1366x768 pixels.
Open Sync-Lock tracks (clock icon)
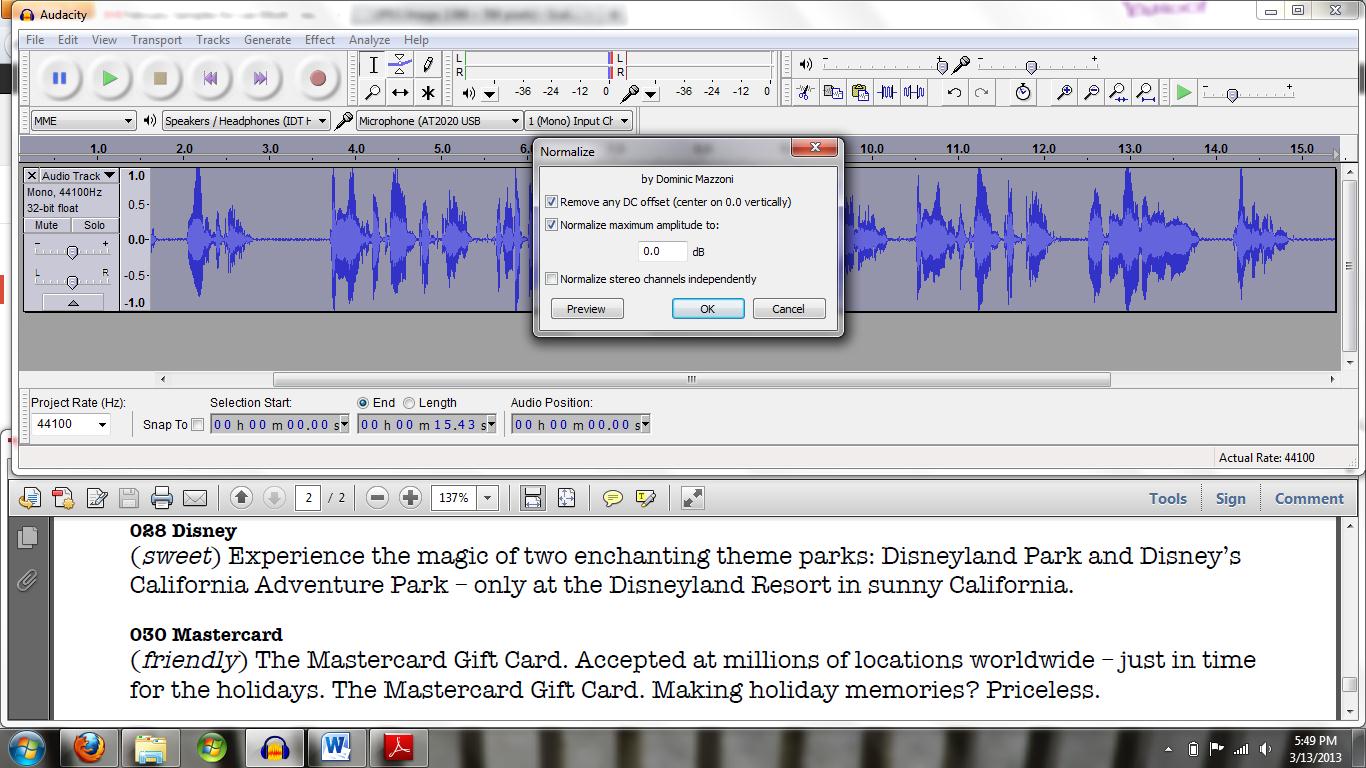1023,92
